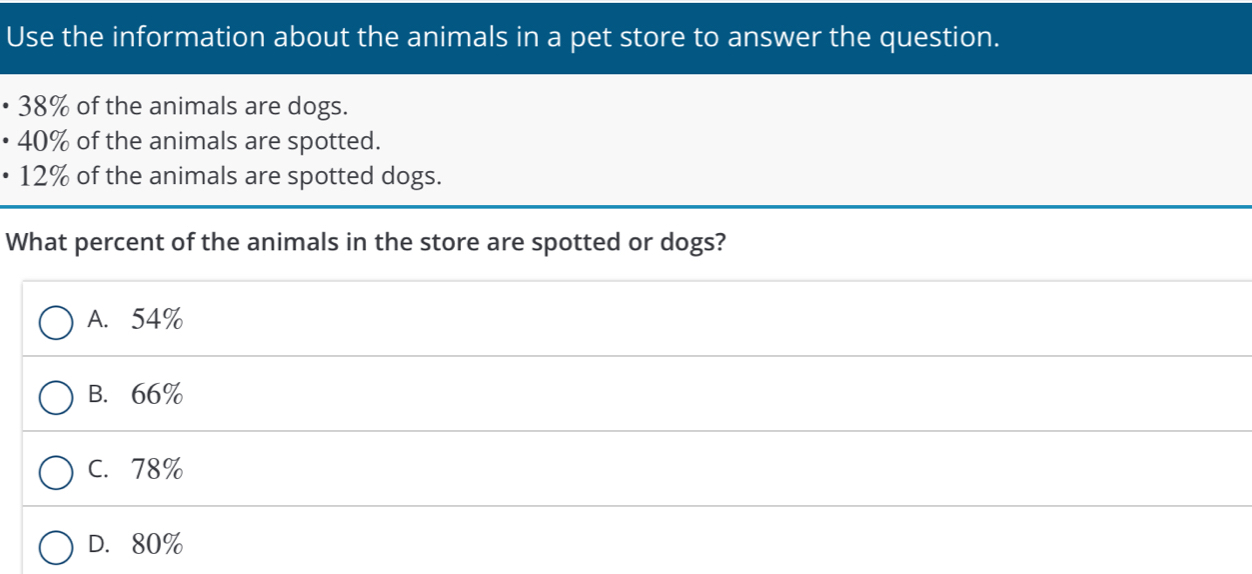Pick the radio button for option D

55,547
